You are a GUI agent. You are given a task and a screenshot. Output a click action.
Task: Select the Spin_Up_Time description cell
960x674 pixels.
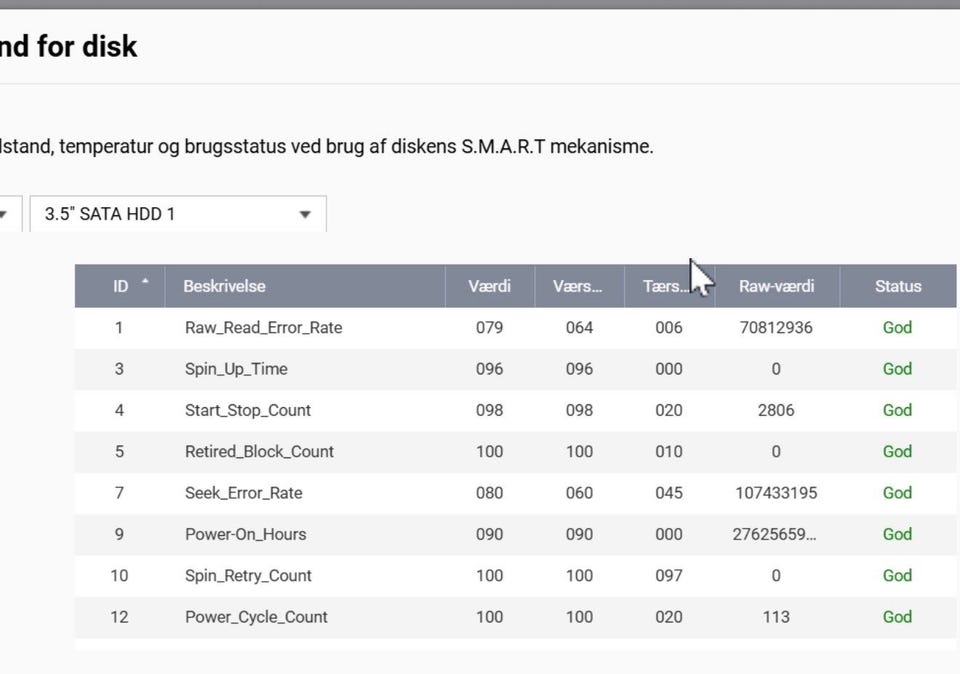pos(236,369)
